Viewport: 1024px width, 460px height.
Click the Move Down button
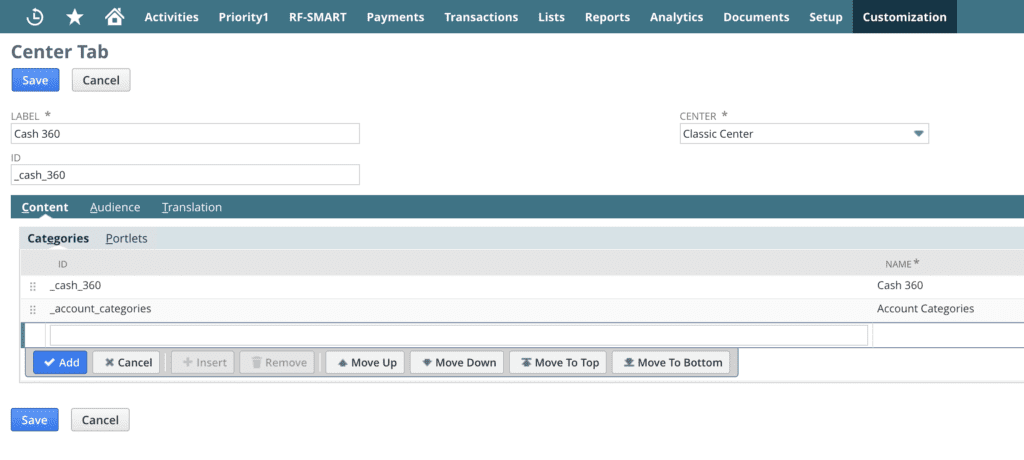(456, 362)
